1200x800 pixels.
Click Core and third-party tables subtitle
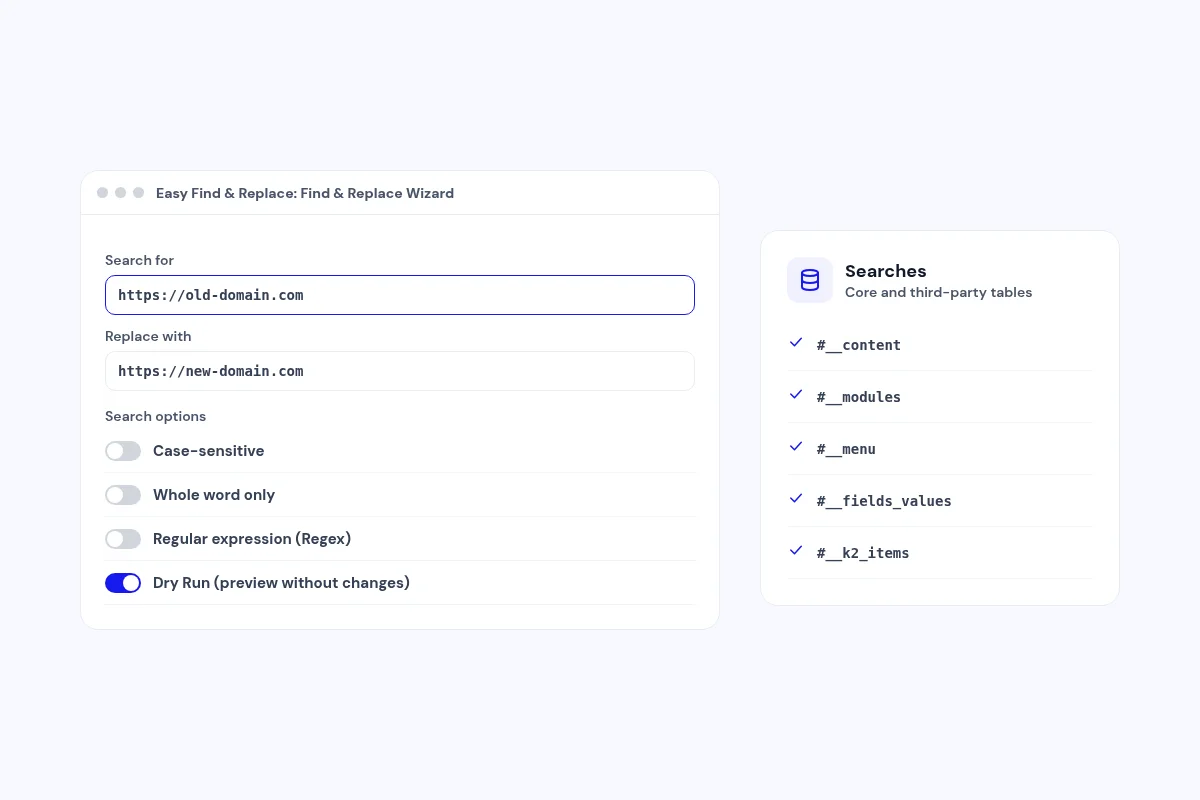[x=938, y=293]
